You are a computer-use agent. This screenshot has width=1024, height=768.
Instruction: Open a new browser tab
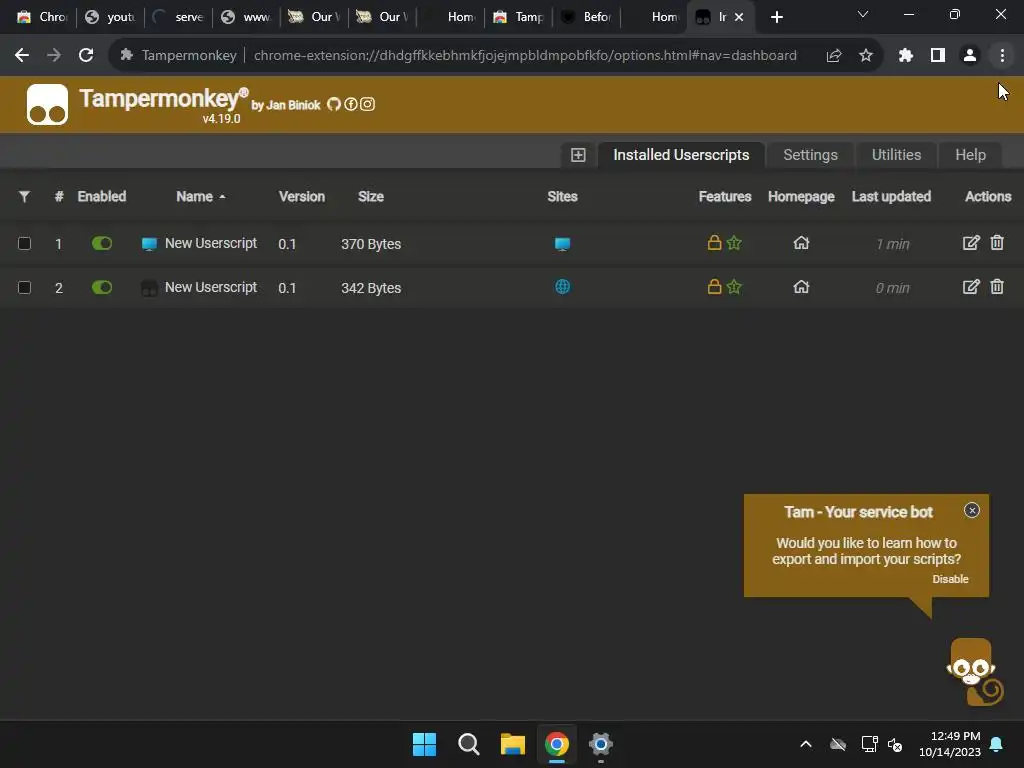pyautogui.click(x=776, y=18)
